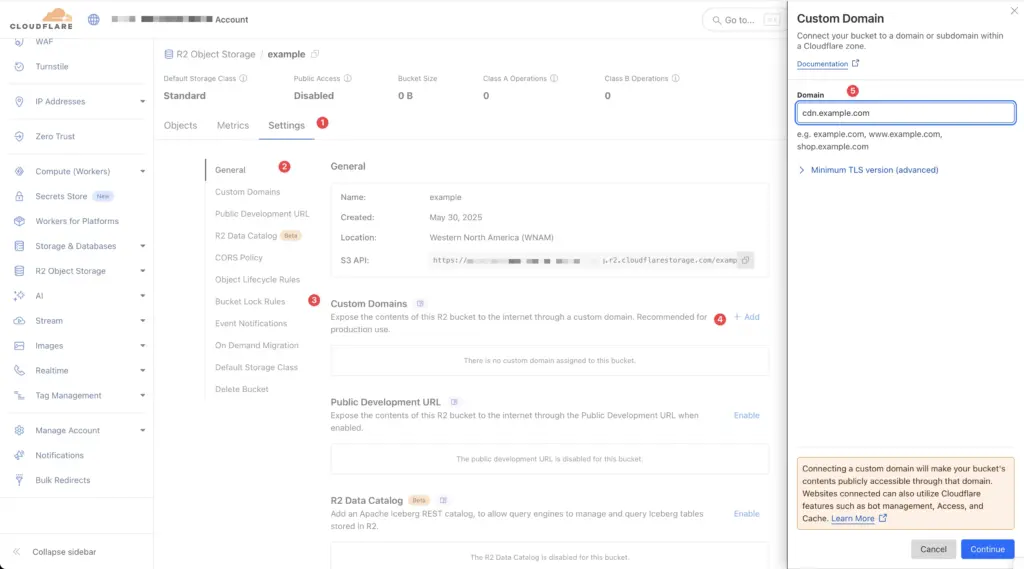Viewport: 1024px width, 569px height.
Task: Click the Bulk Redirects icon
Action: click(x=19, y=480)
